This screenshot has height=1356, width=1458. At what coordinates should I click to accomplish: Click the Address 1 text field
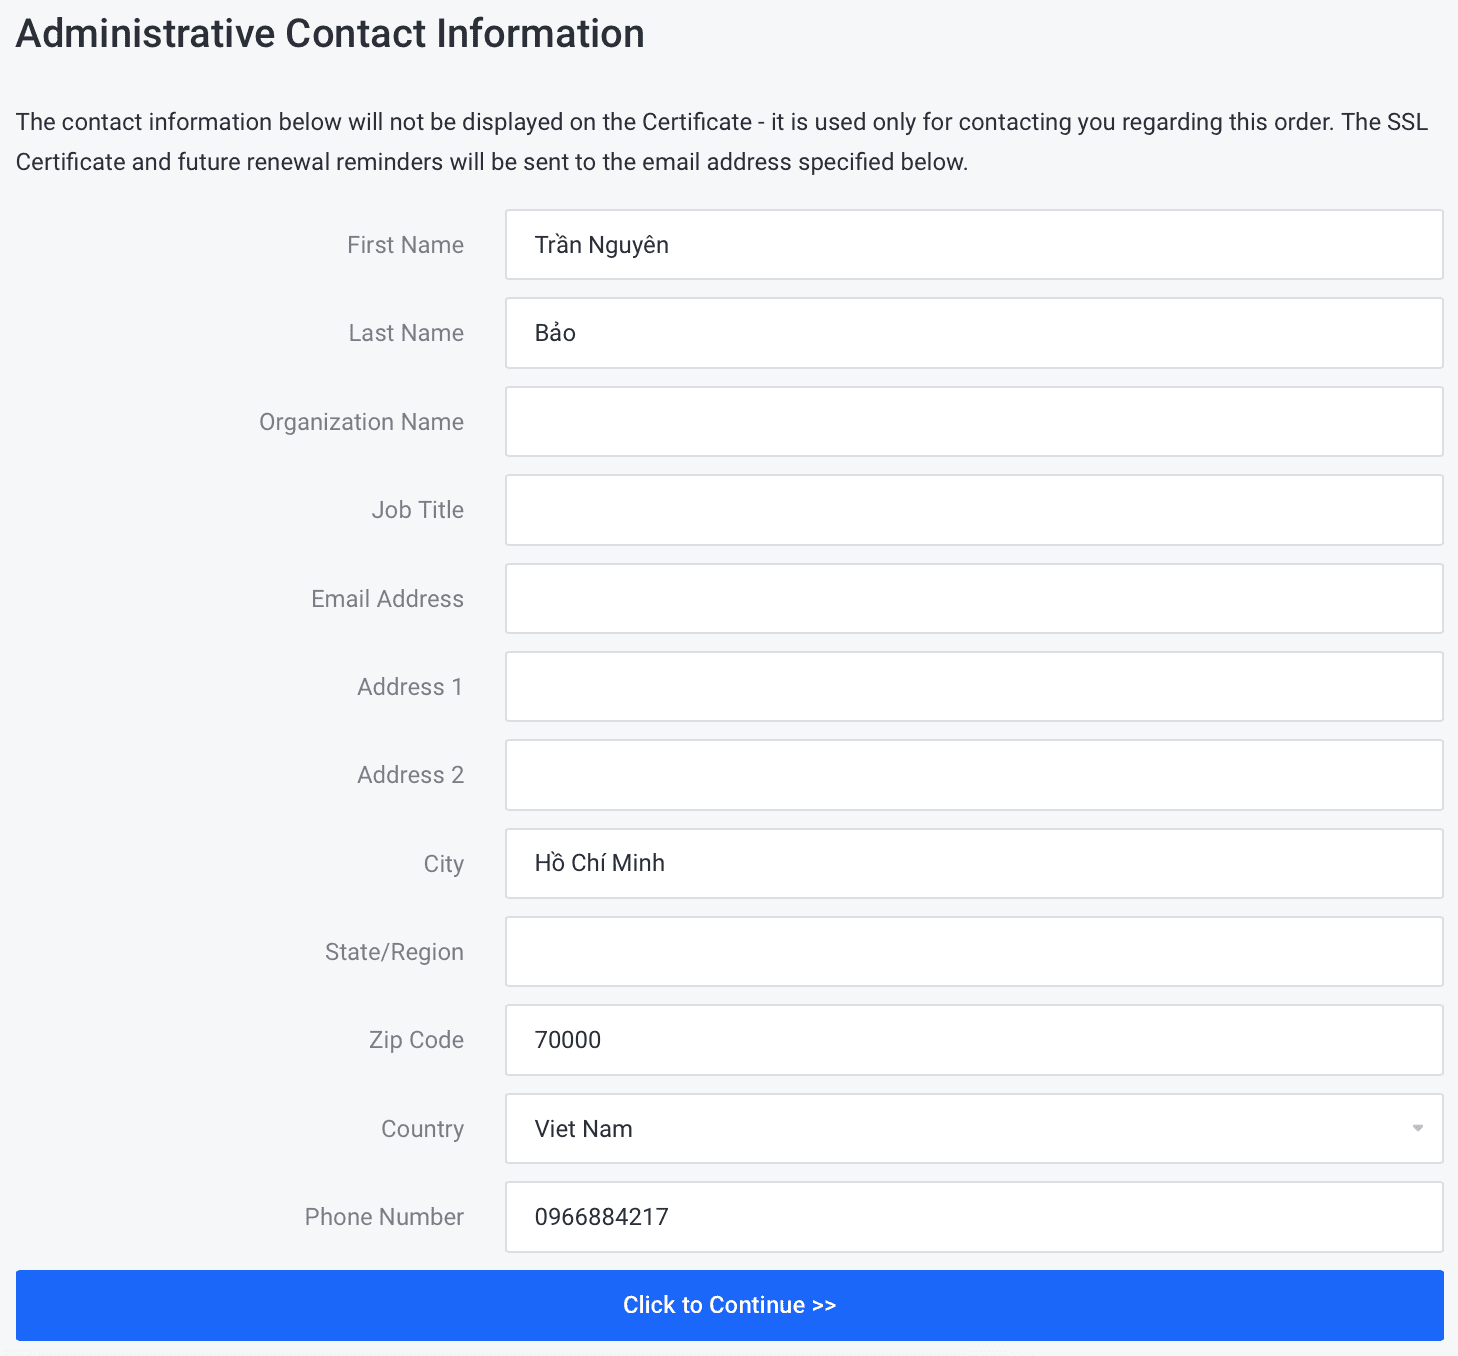pos(973,687)
